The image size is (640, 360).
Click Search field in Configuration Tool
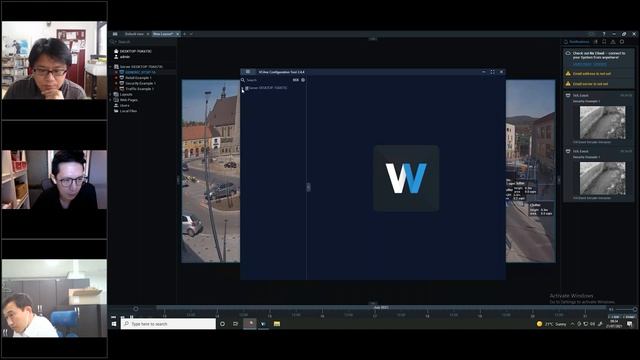point(267,80)
